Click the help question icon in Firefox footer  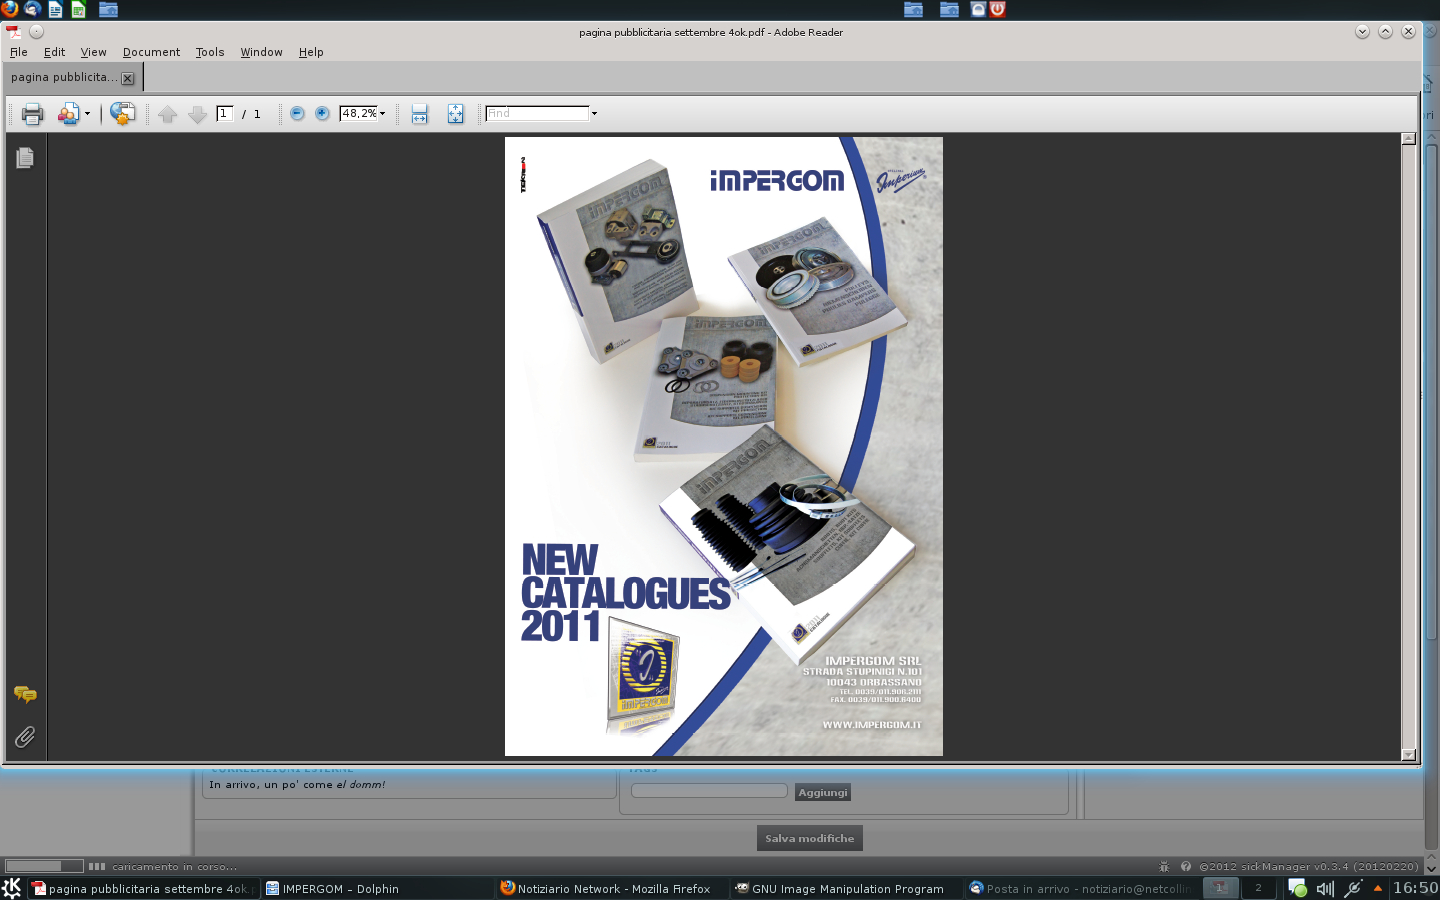click(1186, 867)
